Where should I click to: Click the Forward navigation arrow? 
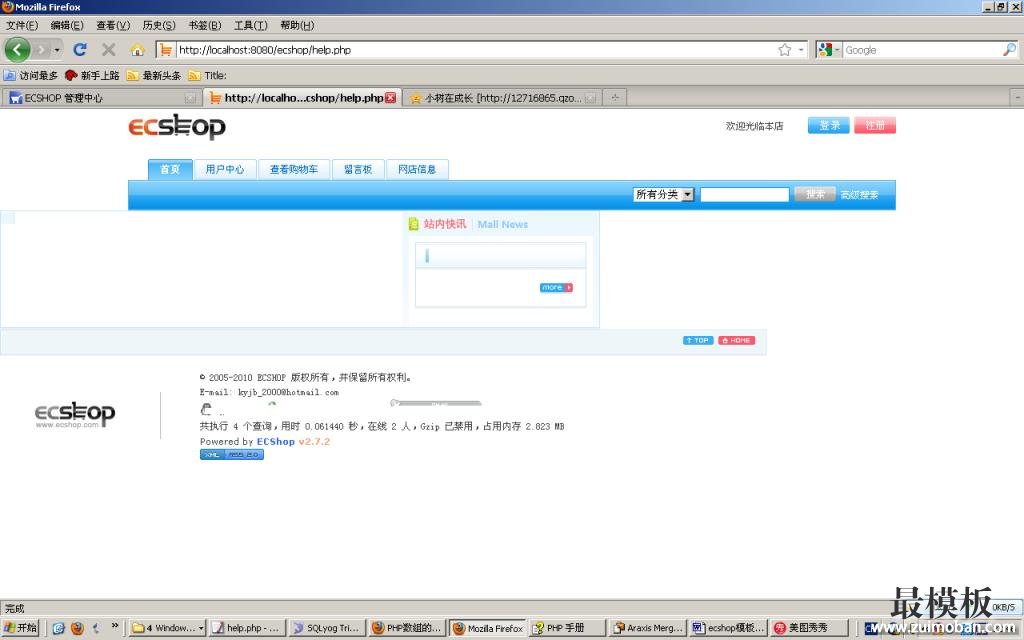pyautogui.click(x=40, y=50)
